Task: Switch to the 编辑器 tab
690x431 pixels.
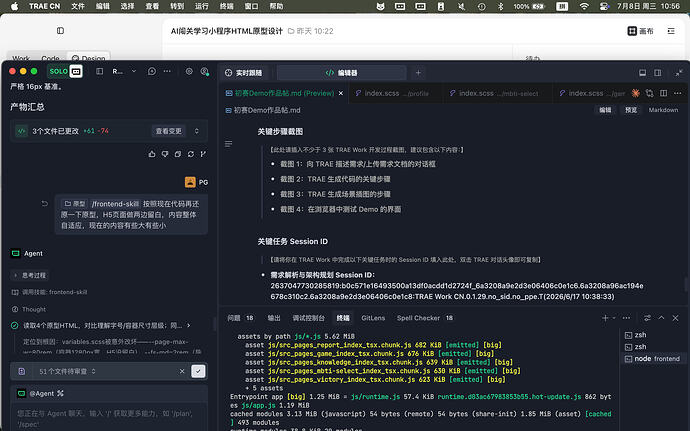Action: [341, 73]
